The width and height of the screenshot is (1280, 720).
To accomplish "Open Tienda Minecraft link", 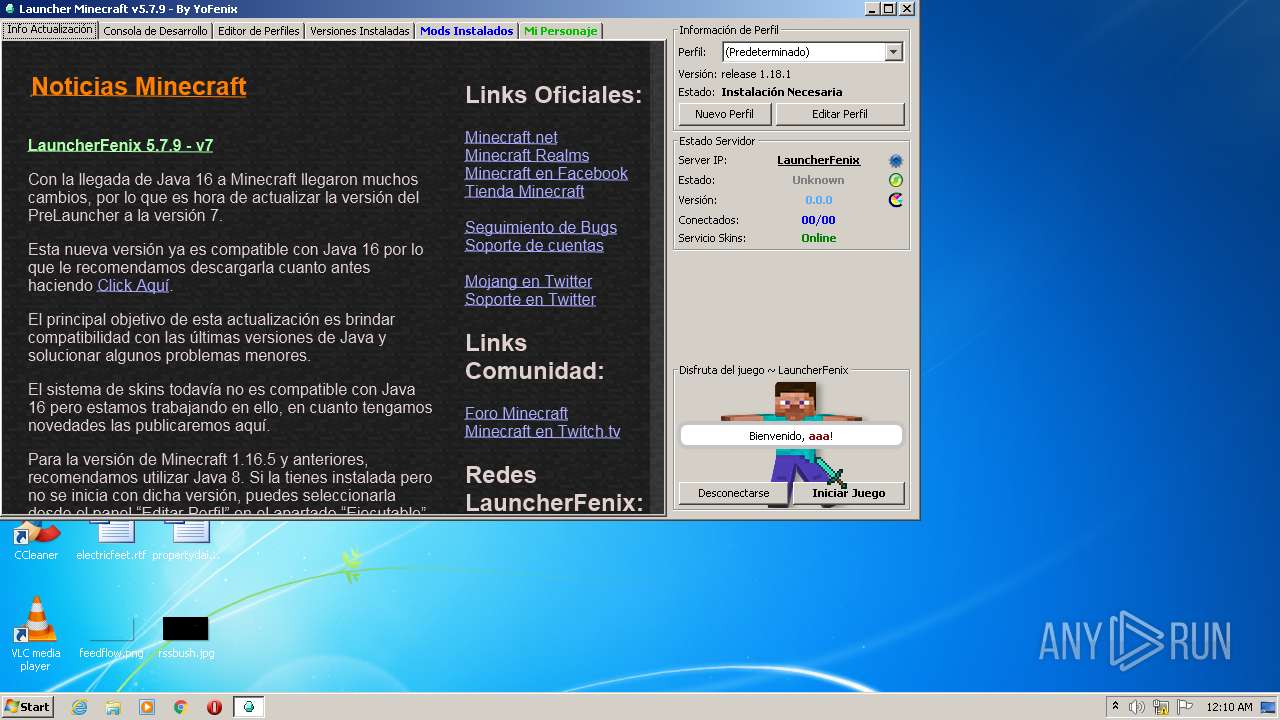I will click(524, 191).
